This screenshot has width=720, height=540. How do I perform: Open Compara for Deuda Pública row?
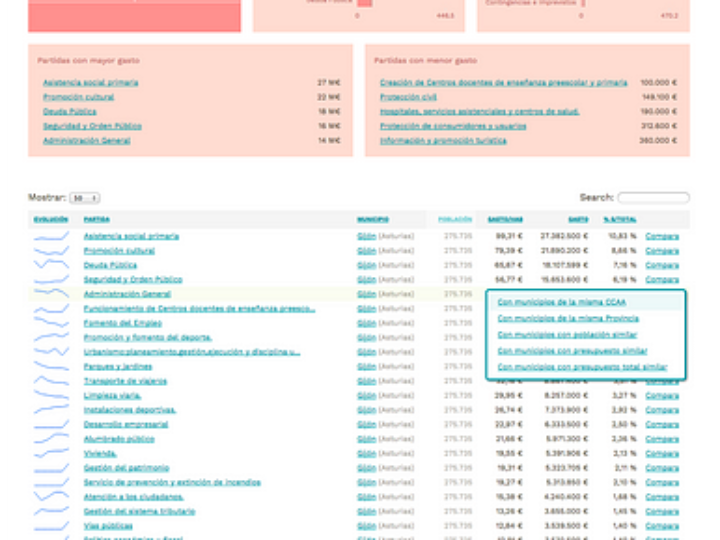pyautogui.click(x=662, y=266)
